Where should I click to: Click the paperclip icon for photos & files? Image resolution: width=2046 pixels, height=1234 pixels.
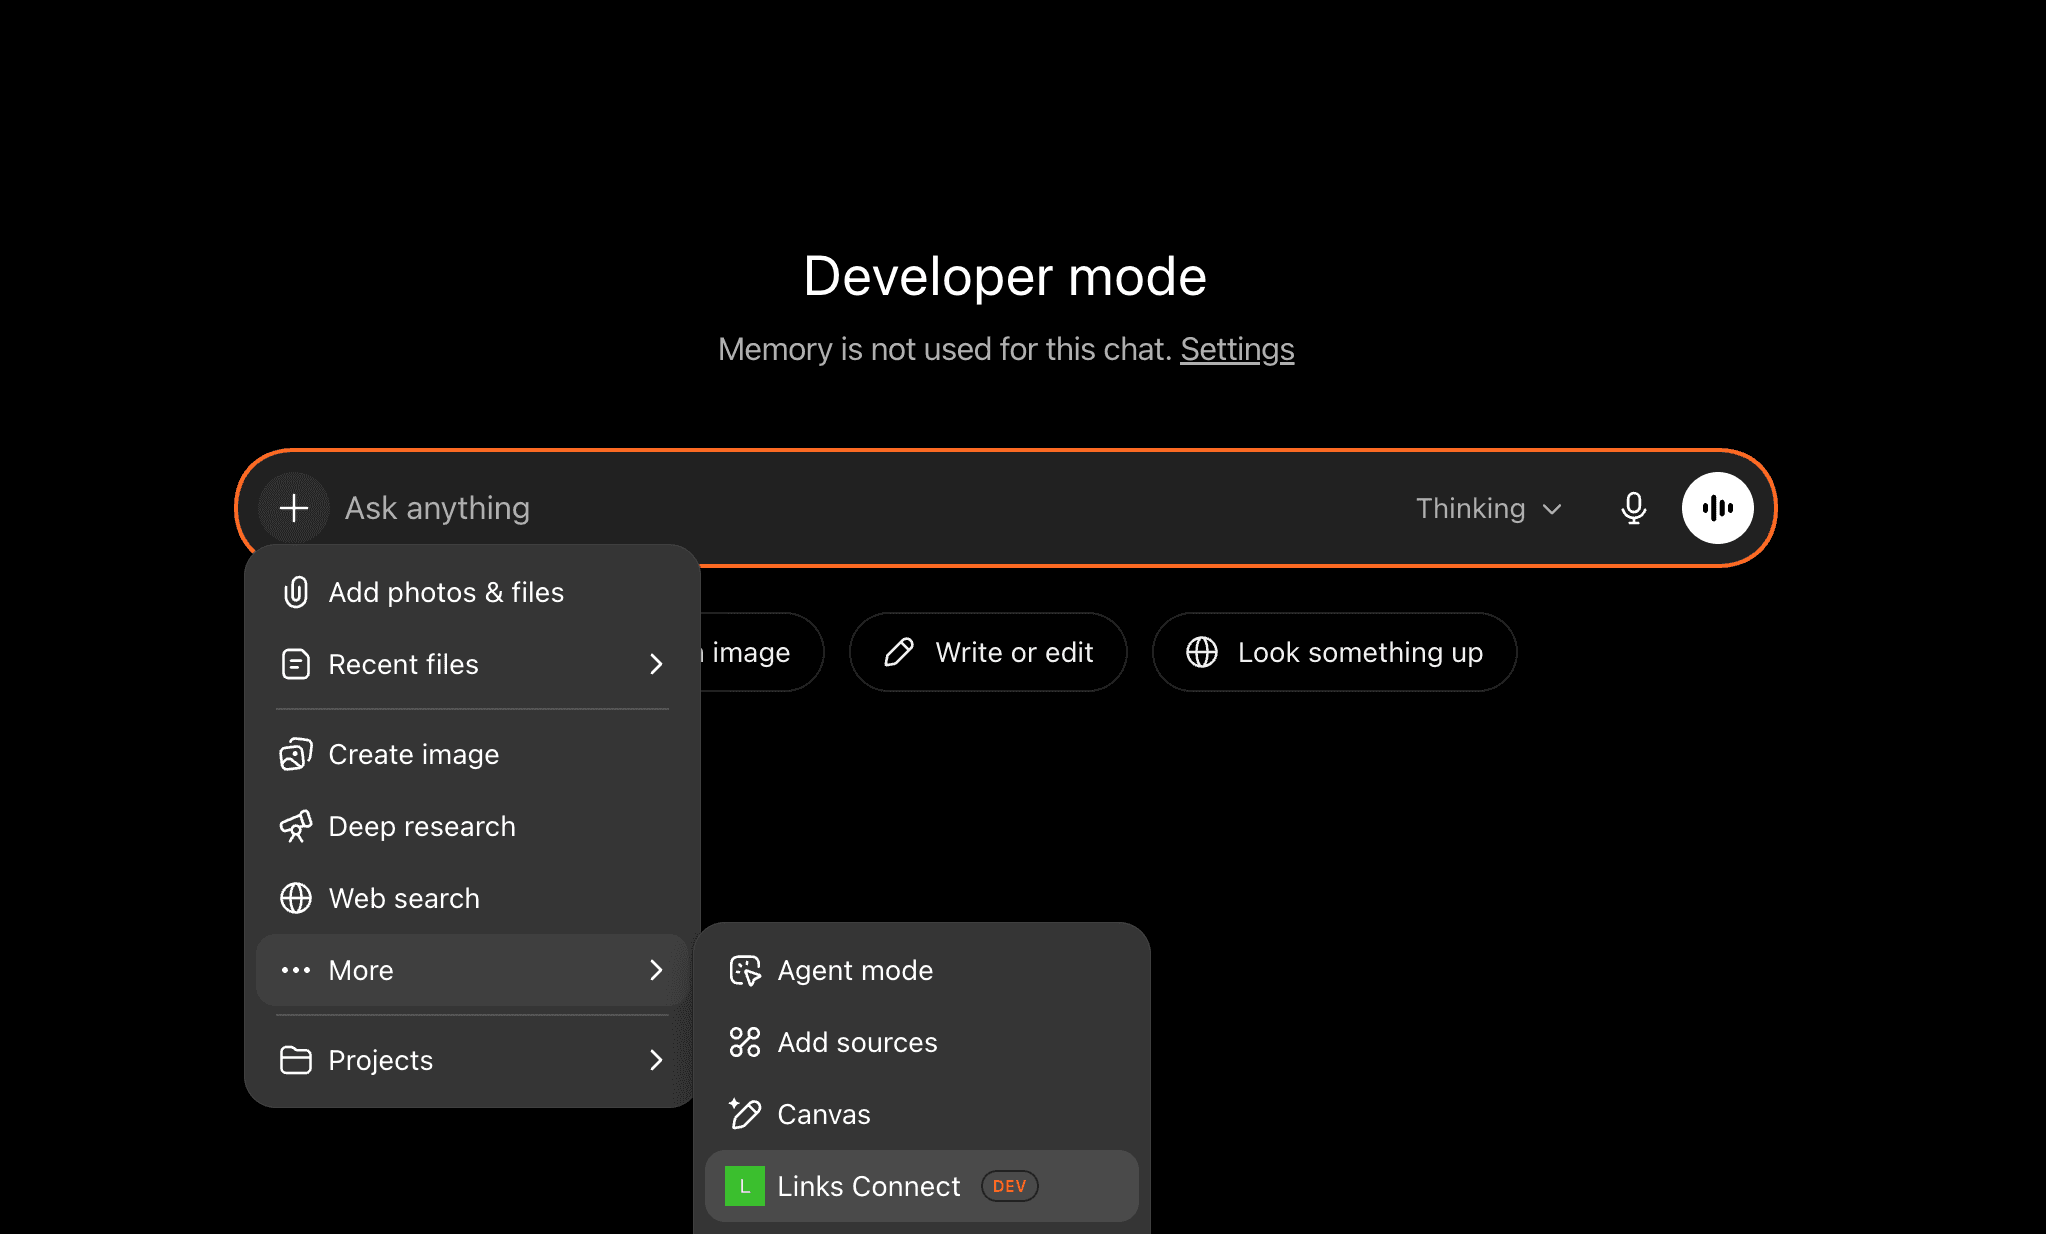tap(296, 592)
